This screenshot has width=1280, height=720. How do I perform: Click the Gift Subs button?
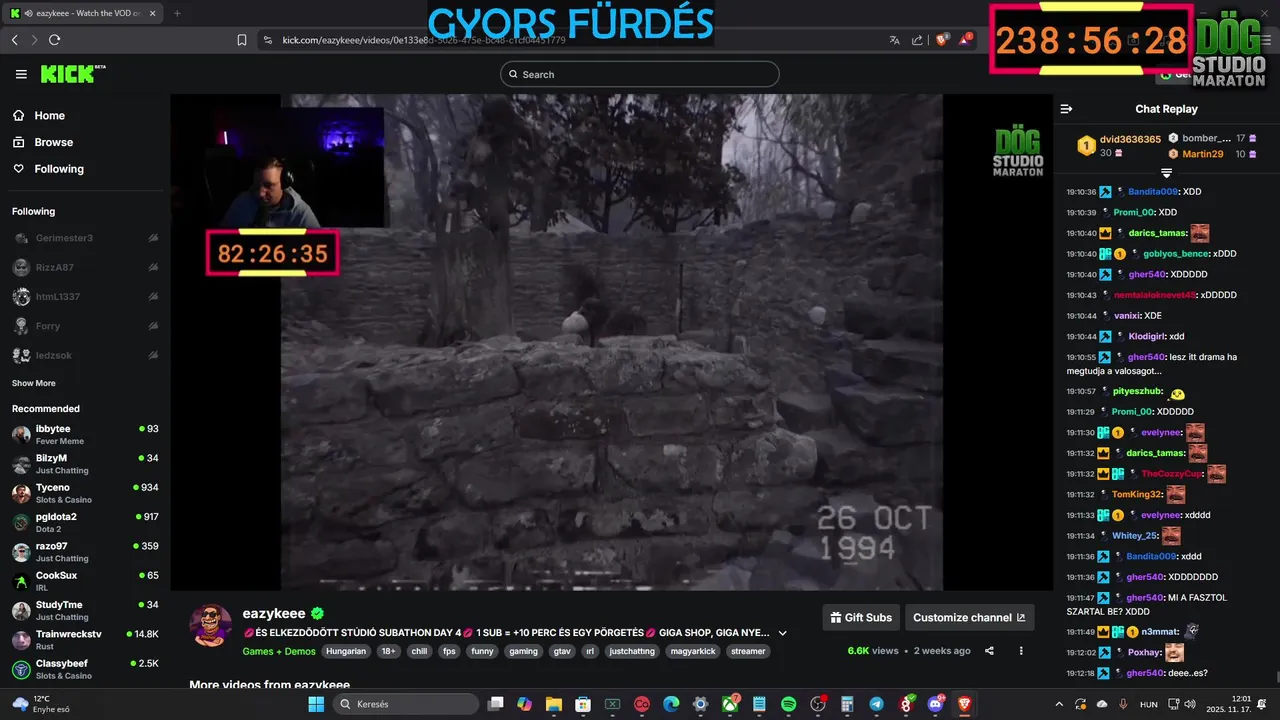click(860, 617)
